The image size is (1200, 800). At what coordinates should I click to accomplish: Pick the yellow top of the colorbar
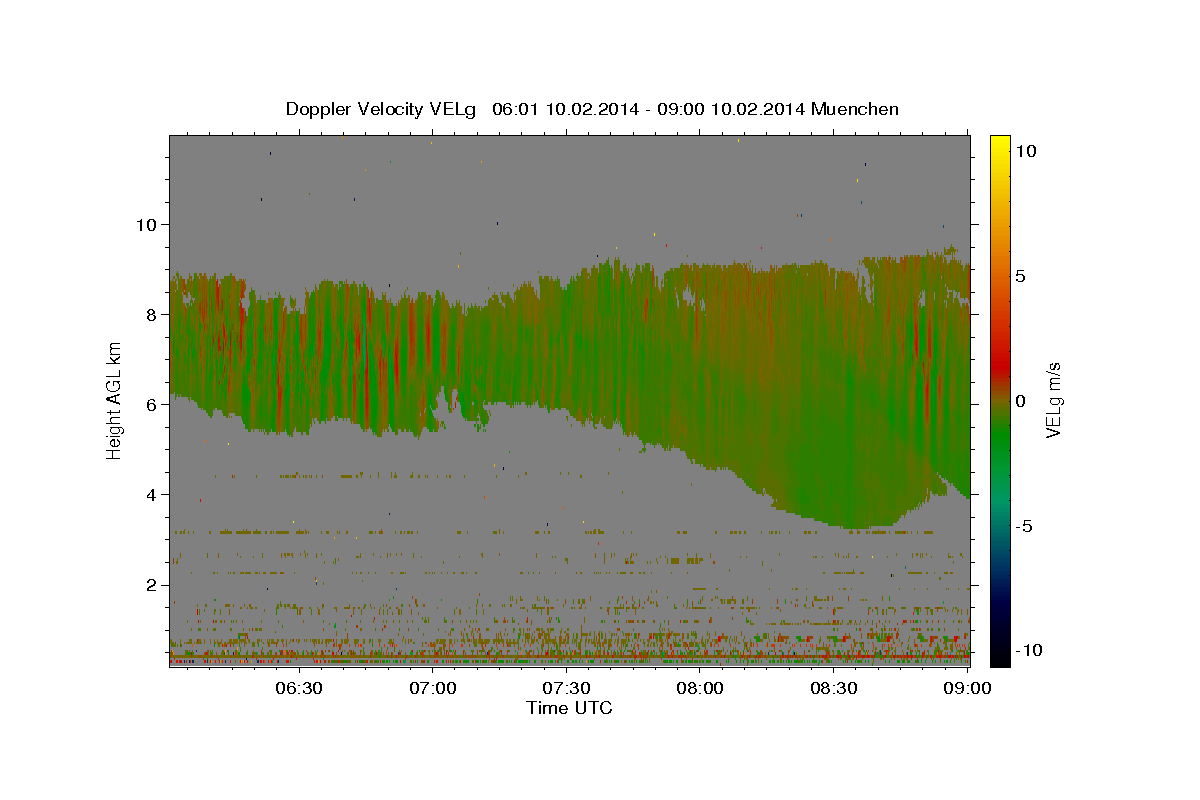pyautogui.click(x=1000, y=142)
